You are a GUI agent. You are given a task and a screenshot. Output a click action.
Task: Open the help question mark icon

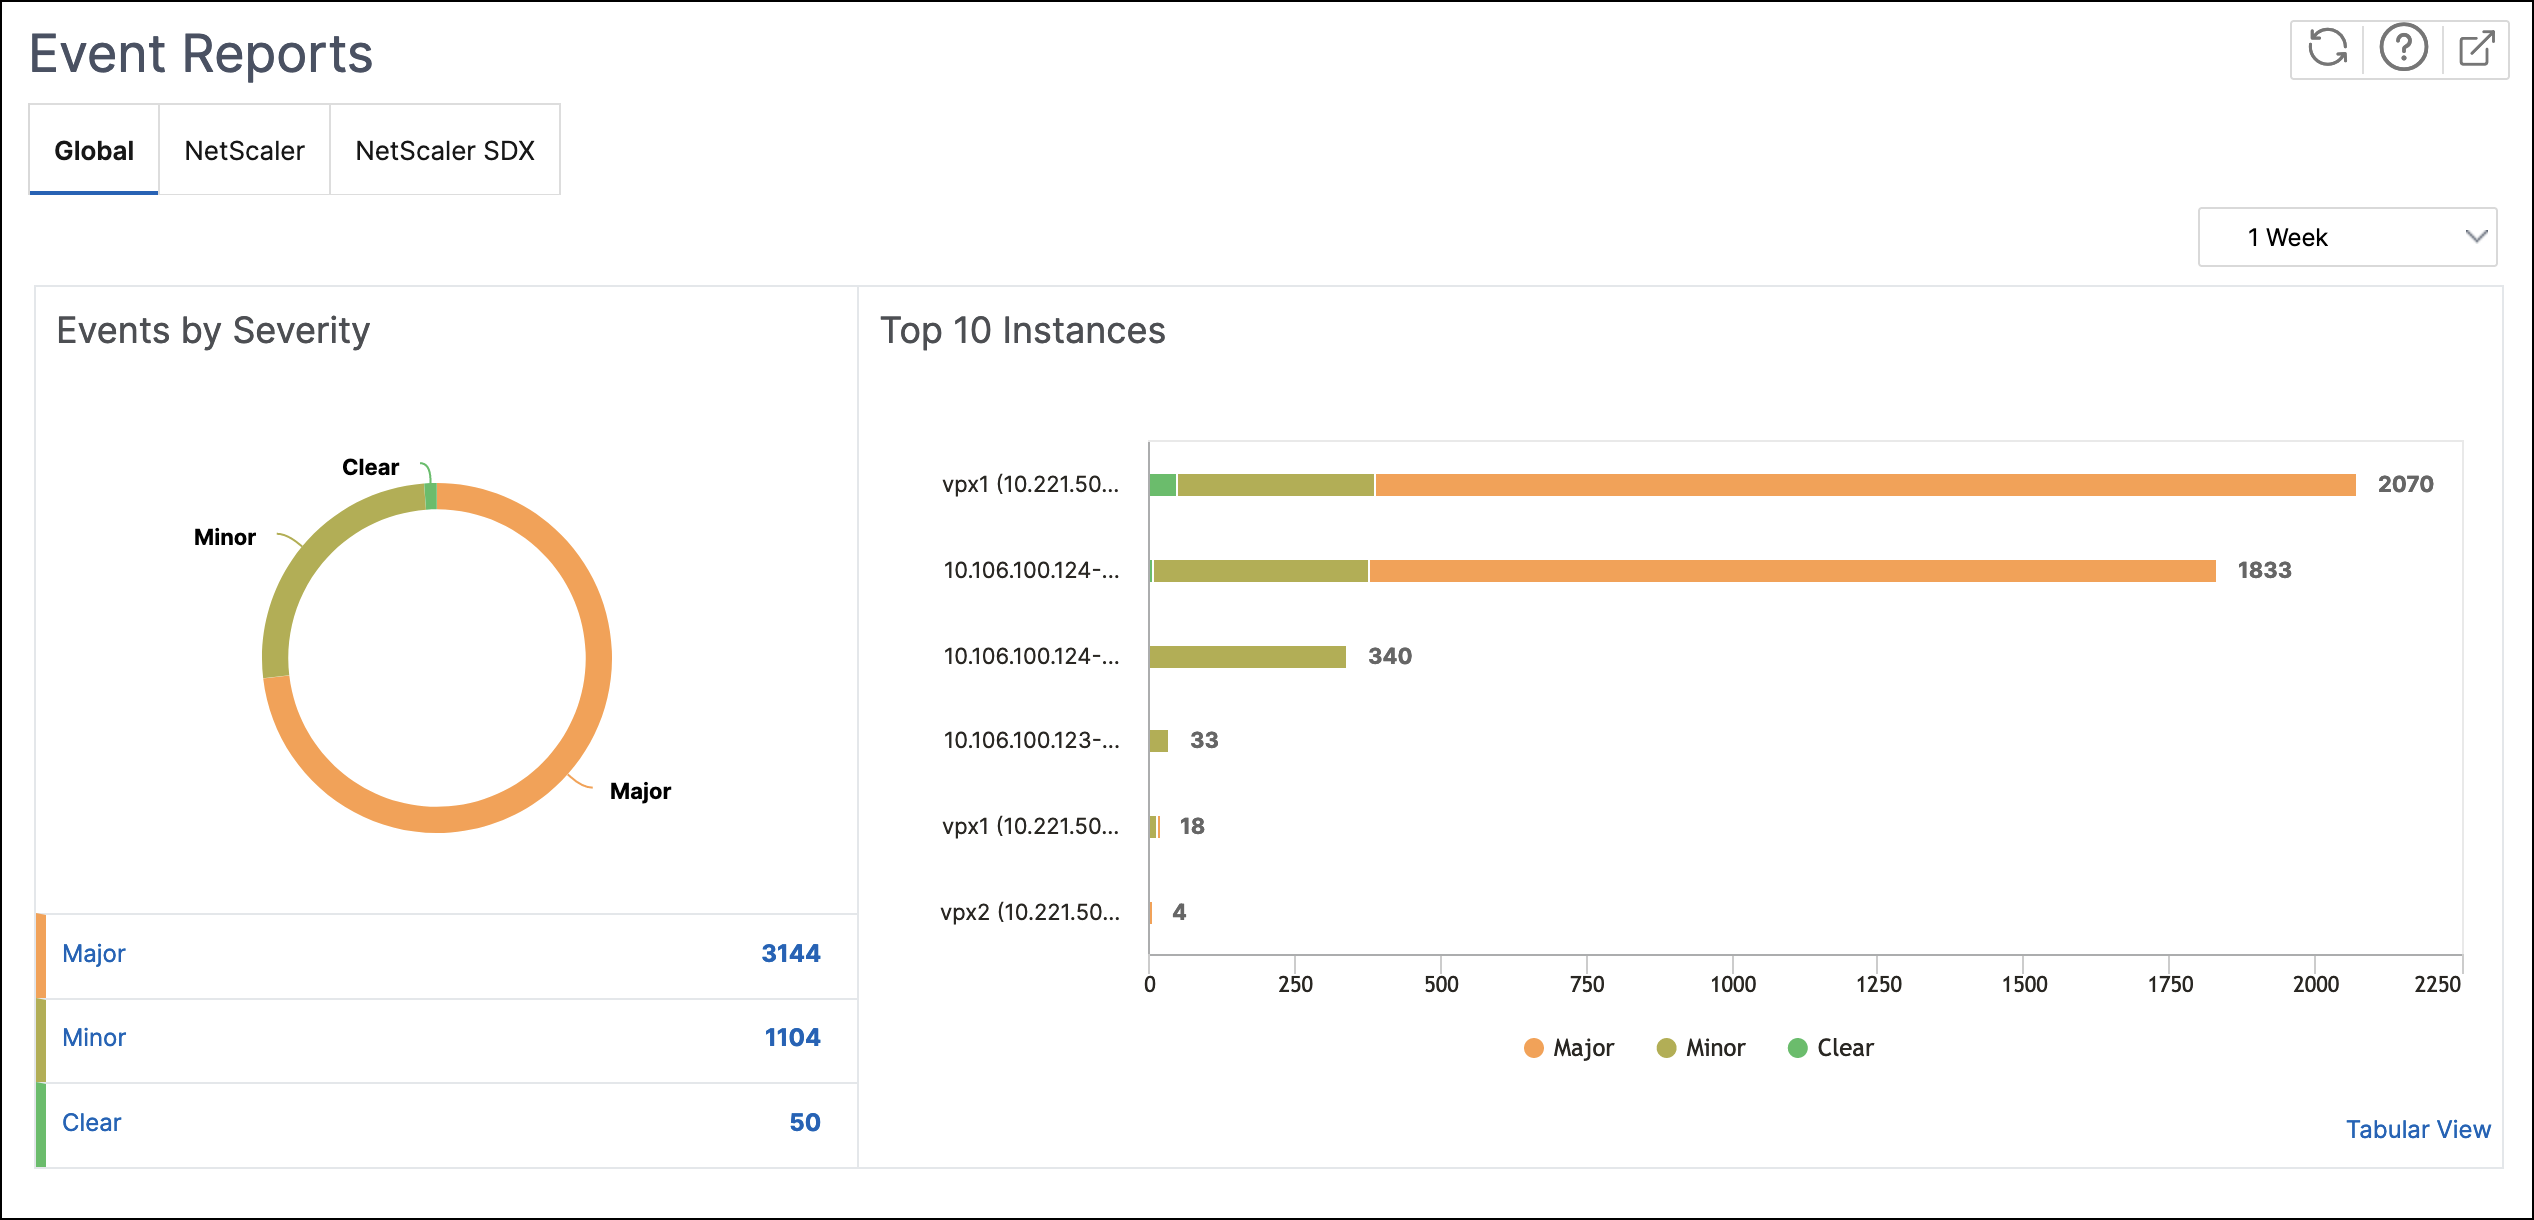[2403, 48]
